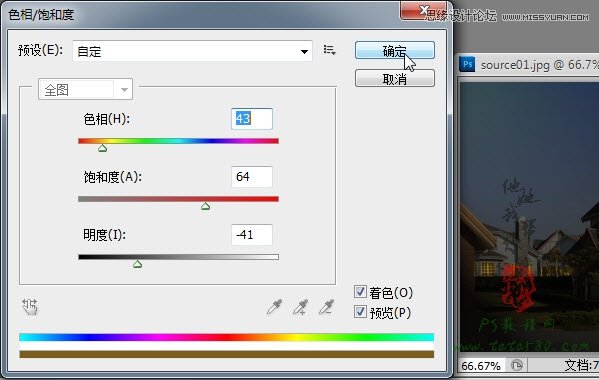Screen dimensions: 599x380
Task: Click the 文档 document info in status bar
Action: pos(581,365)
